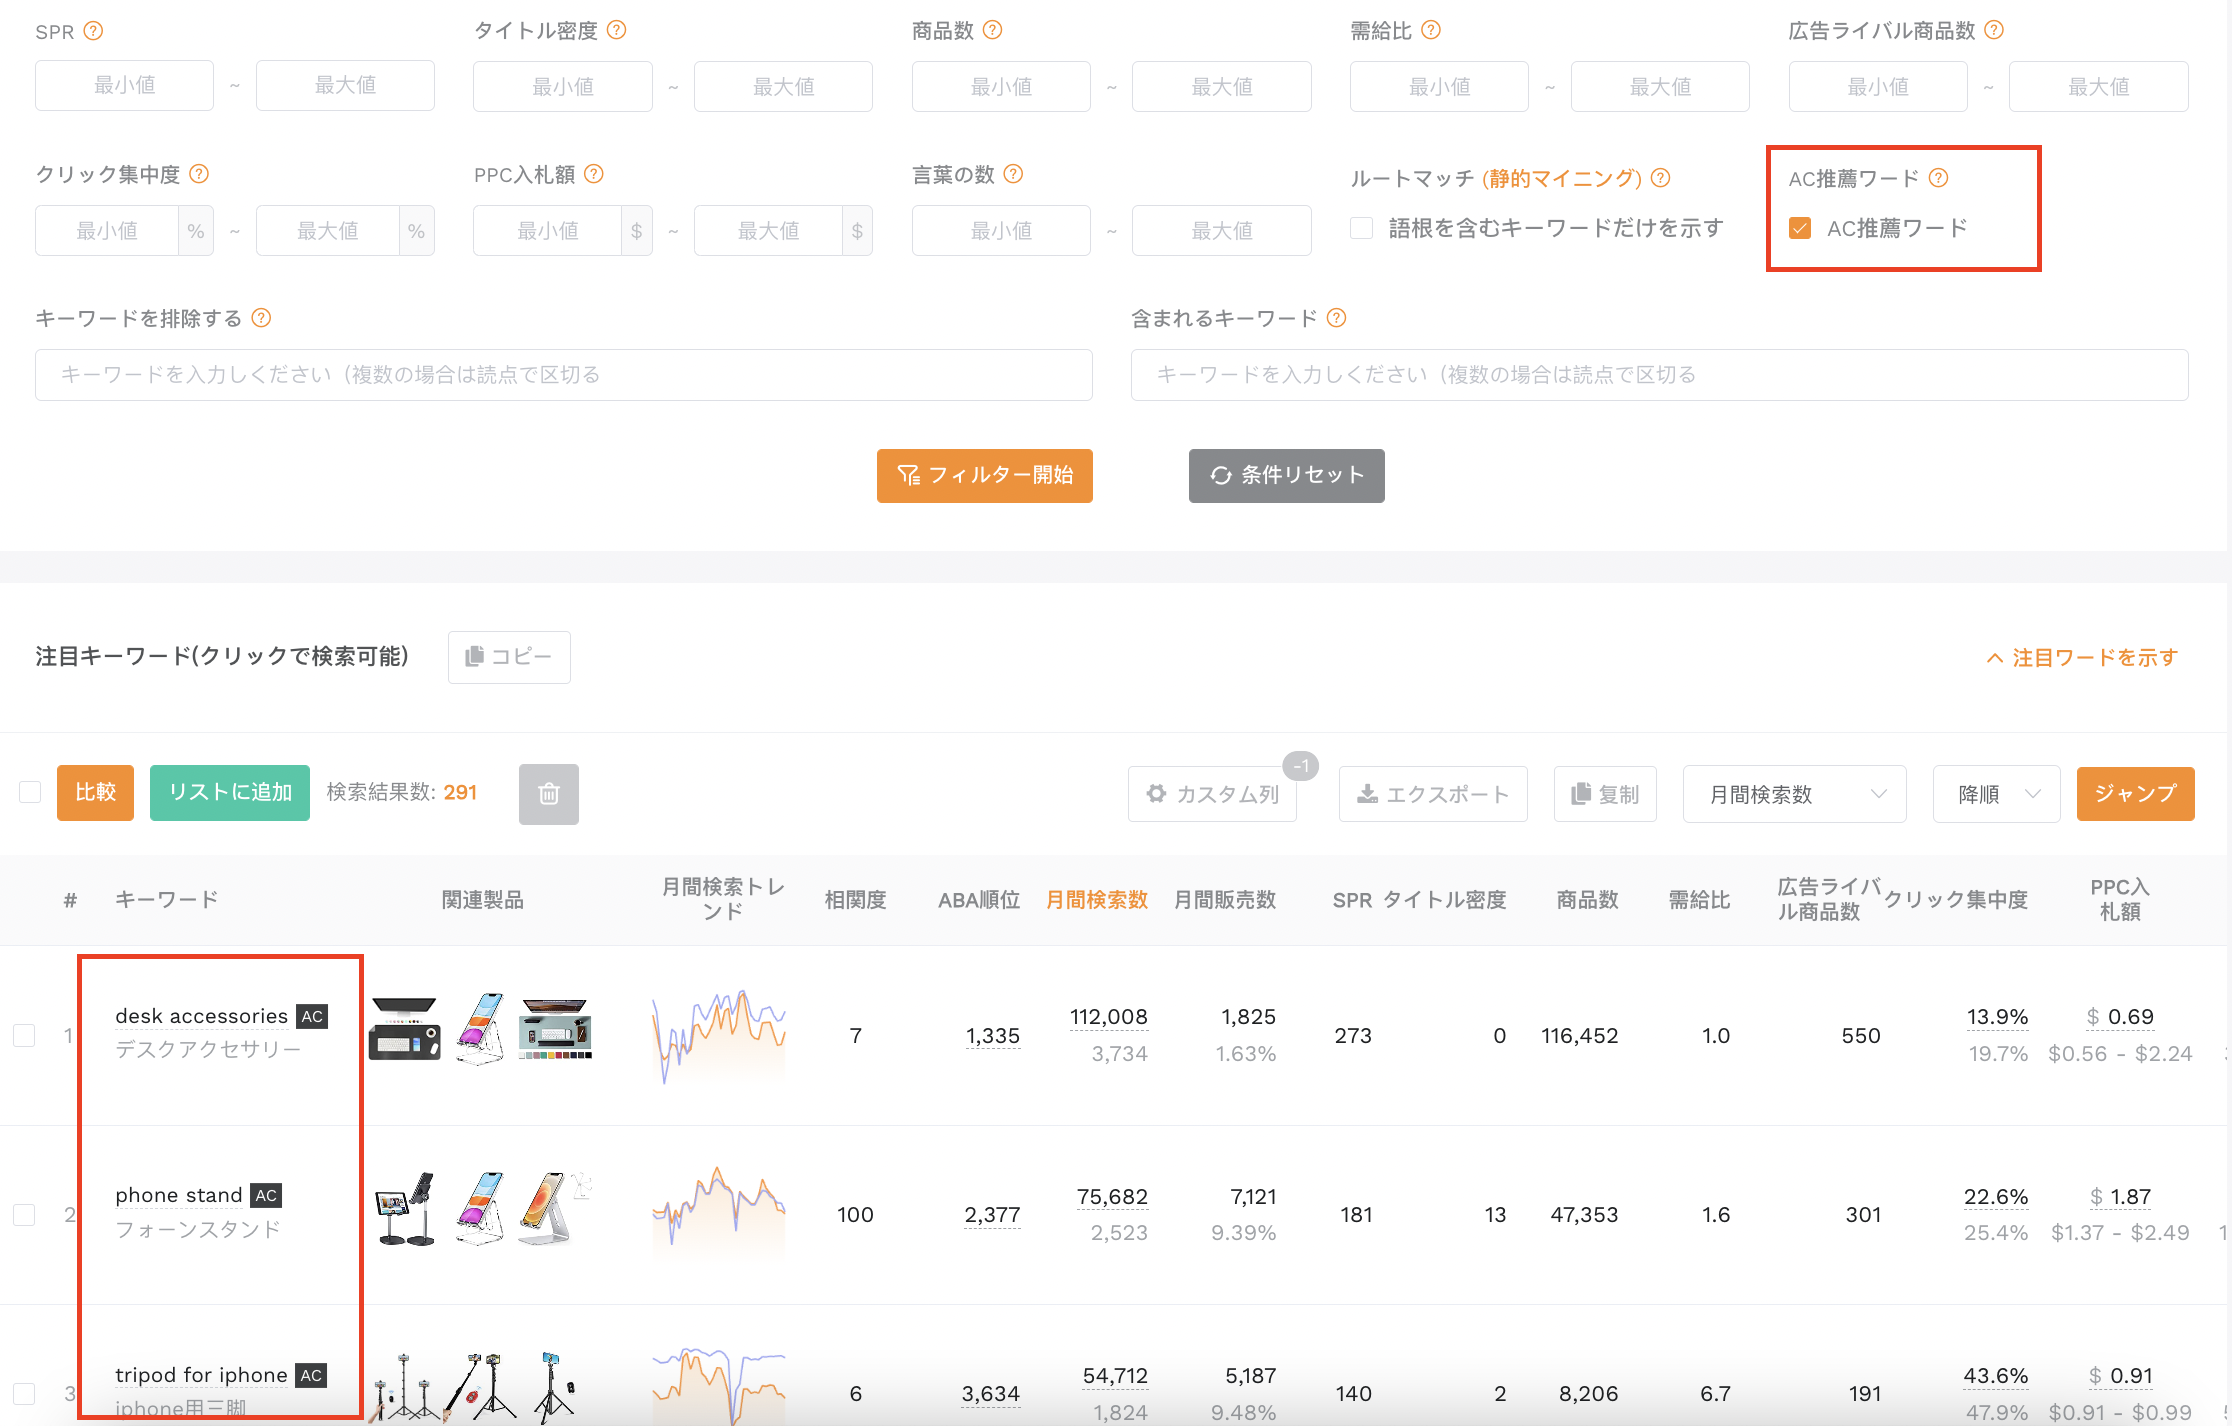Open the phone stand keyword link
The width and height of the screenshot is (2232, 1426).
179,1195
